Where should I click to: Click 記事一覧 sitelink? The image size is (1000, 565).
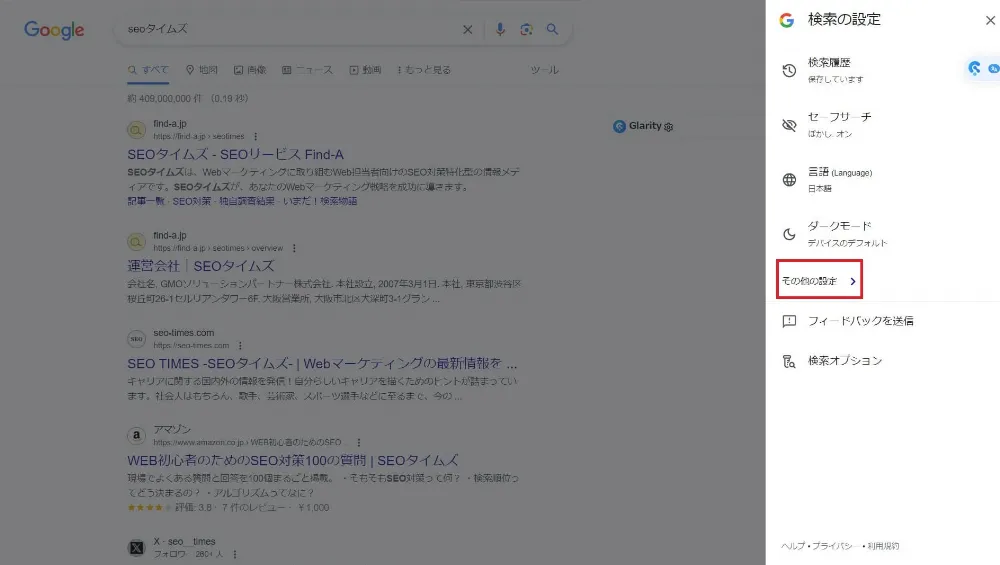(145, 201)
